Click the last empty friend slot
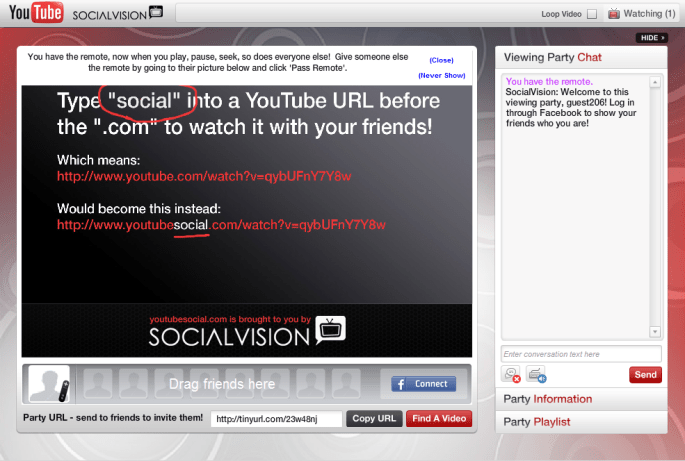This screenshot has width=685, height=461. pos(346,384)
